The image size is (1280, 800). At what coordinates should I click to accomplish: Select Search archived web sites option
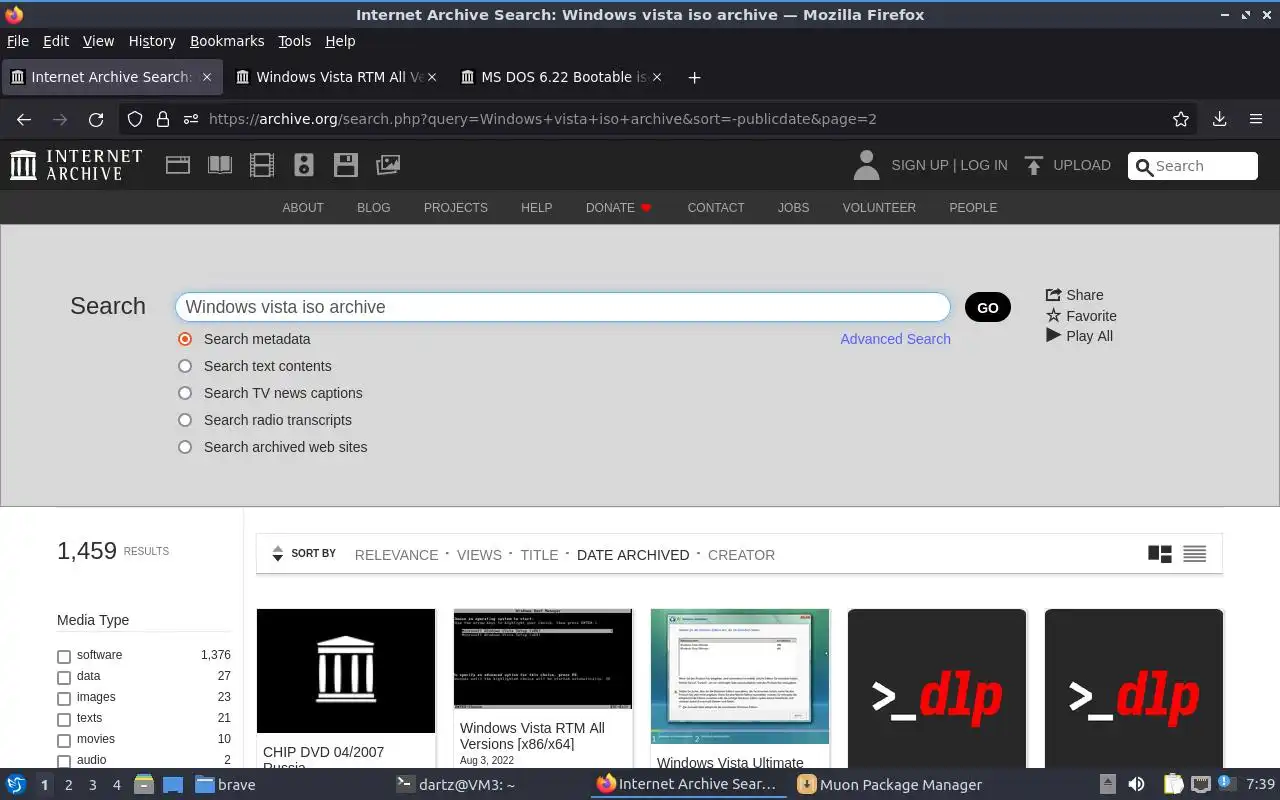185,447
